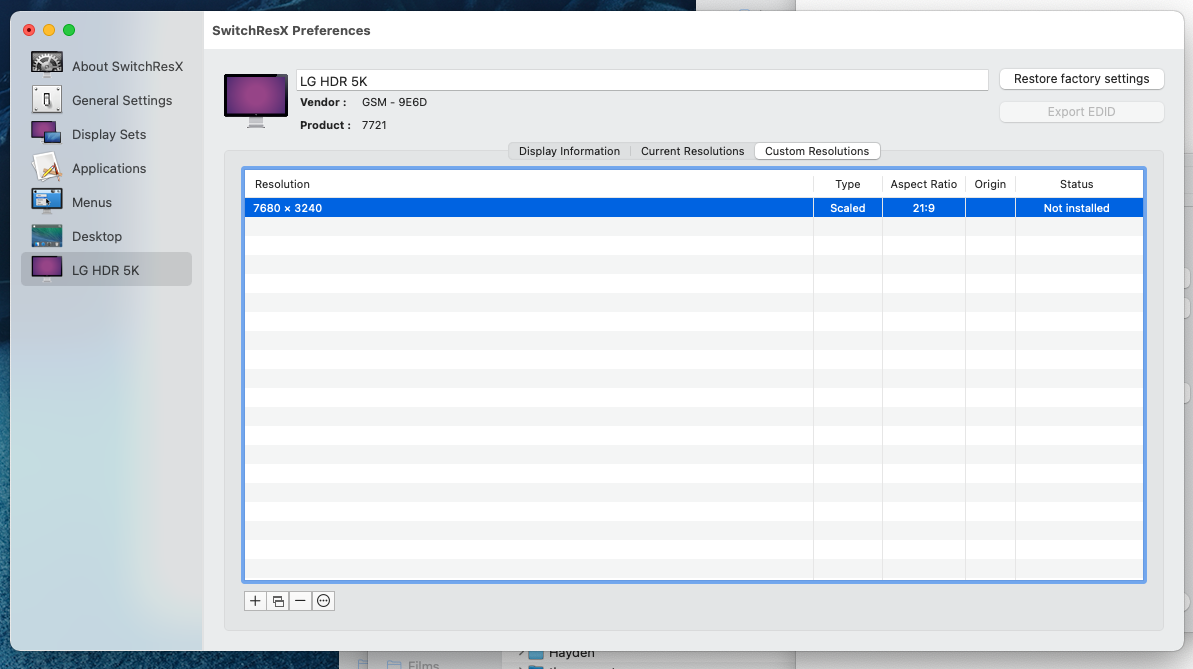This screenshot has height=669, width=1193.
Task: Select the 7680 × 3240 resolution row
Action: 694,208
